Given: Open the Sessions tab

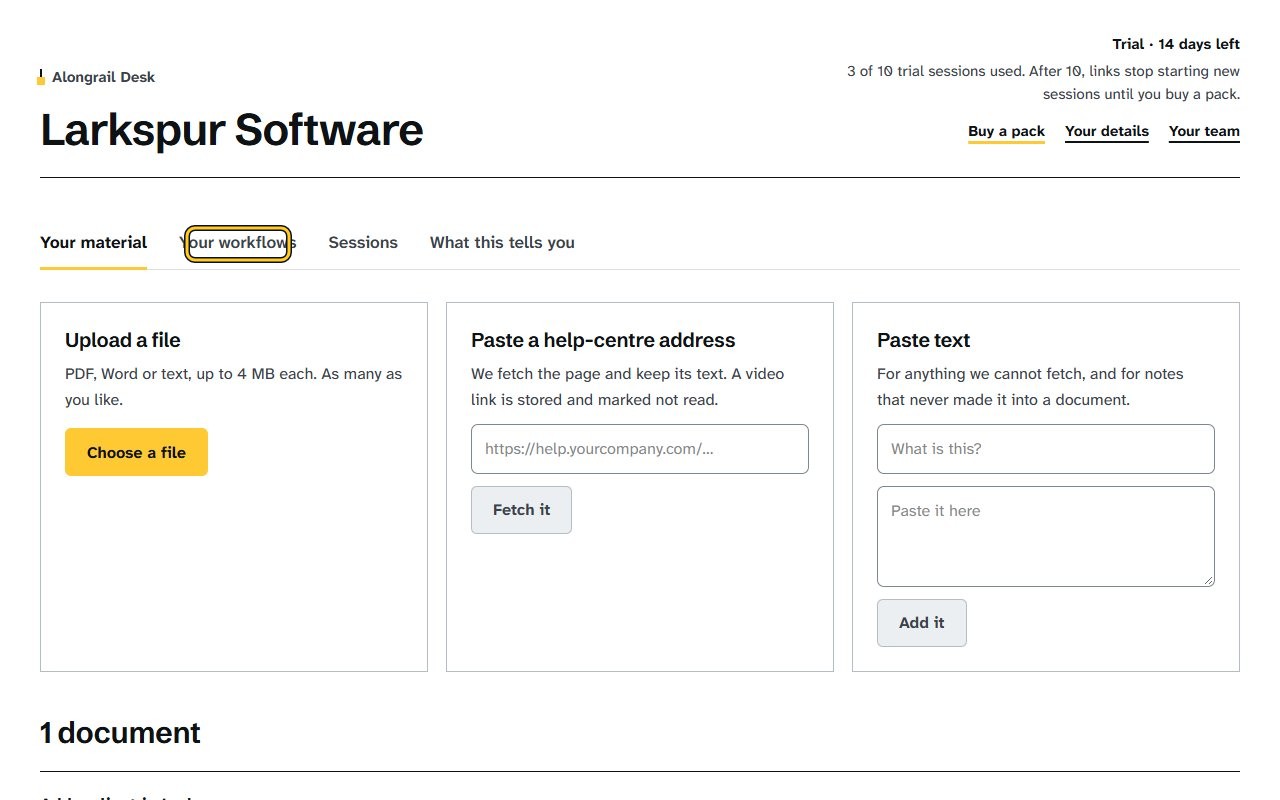Looking at the screenshot, I should (363, 243).
